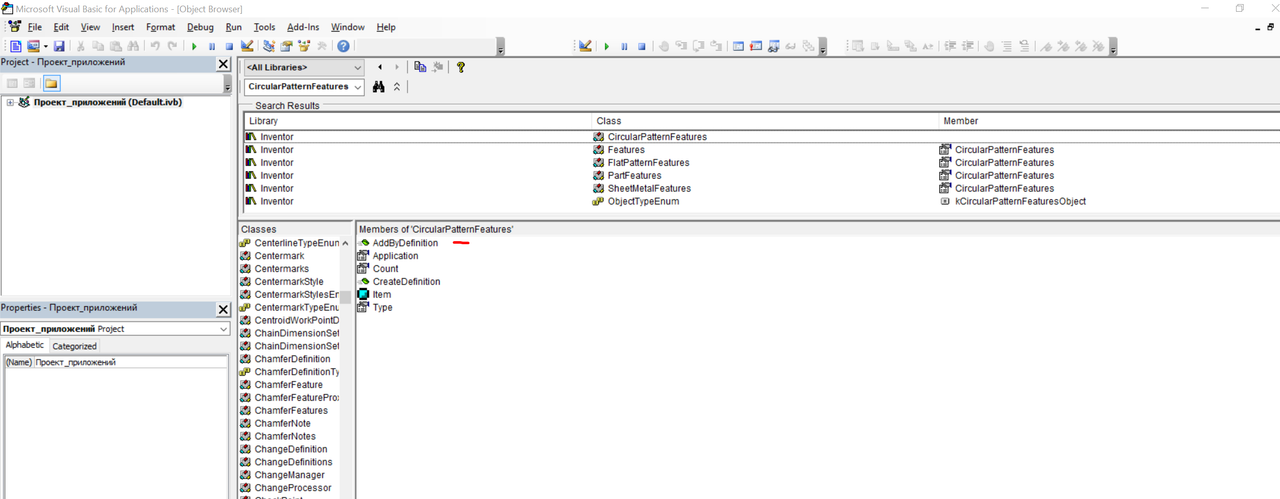Image resolution: width=1280 pixels, height=499 pixels.
Task: Click the Insert UserForm toolbar icon
Action: click(33, 46)
